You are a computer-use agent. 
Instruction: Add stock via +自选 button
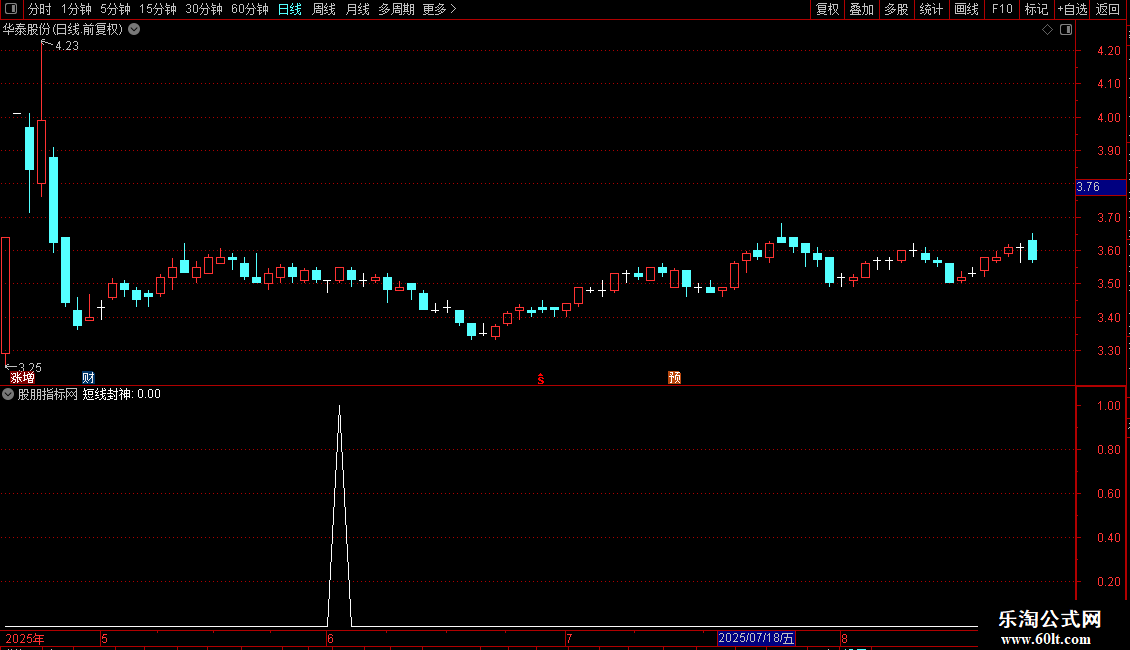coord(1072,9)
